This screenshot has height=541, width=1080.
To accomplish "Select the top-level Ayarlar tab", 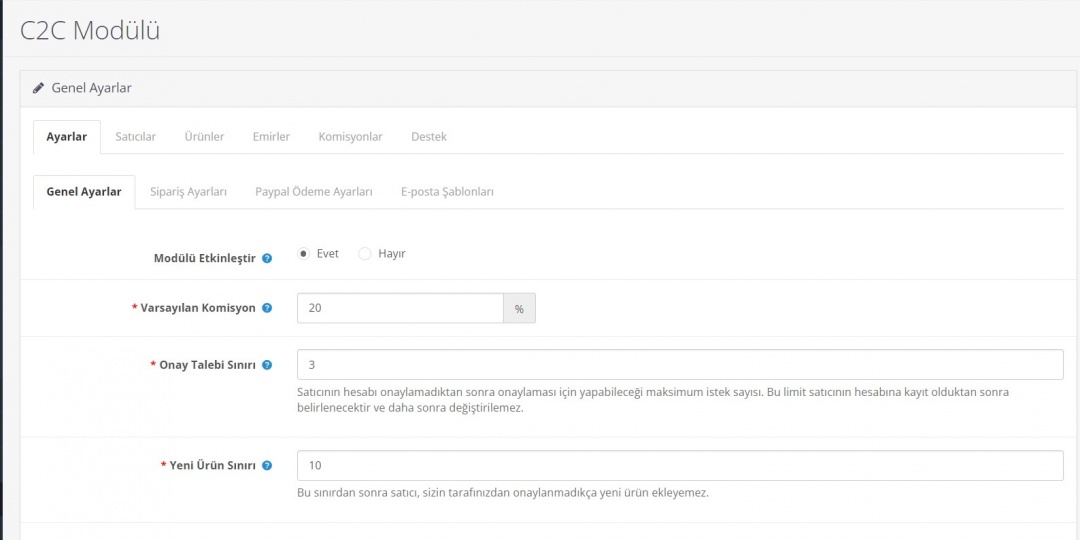I will click(67, 137).
